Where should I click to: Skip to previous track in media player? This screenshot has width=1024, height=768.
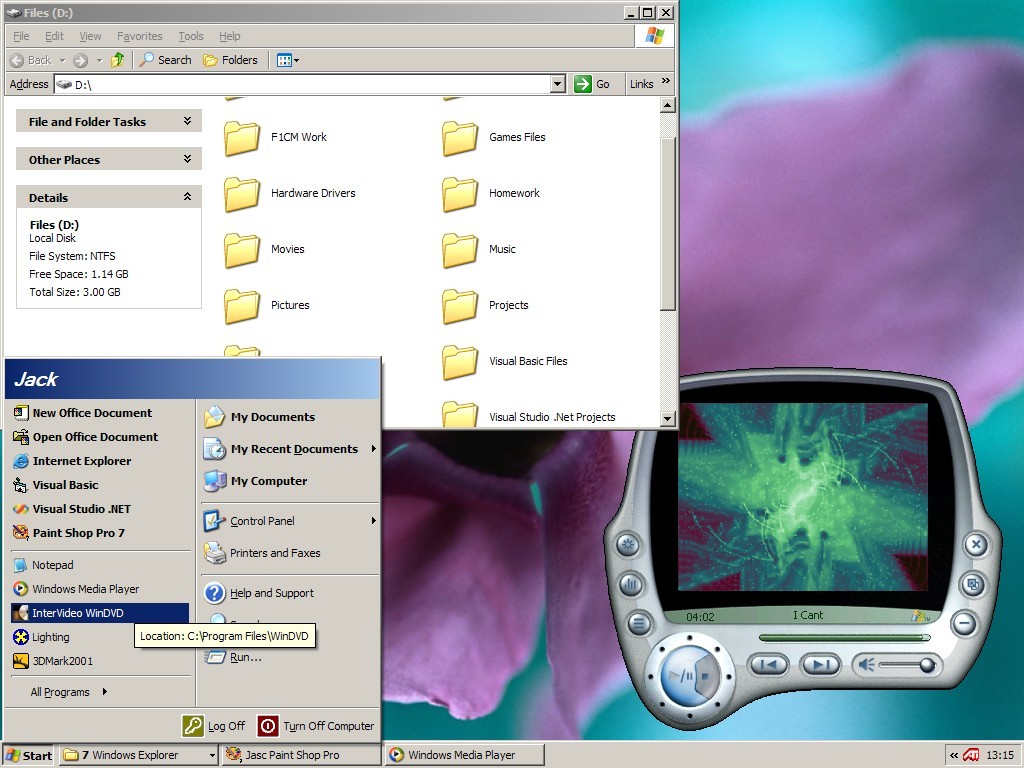click(x=768, y=665)
